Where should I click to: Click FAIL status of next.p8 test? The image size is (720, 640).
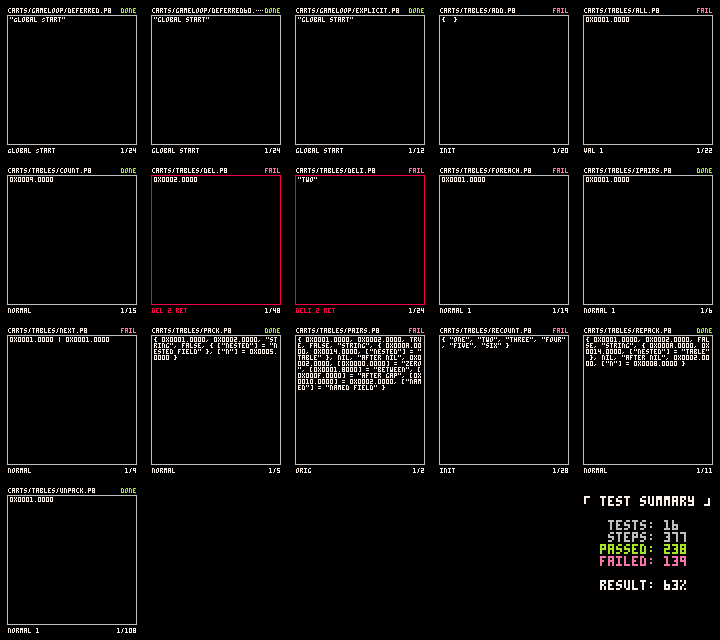129,331
